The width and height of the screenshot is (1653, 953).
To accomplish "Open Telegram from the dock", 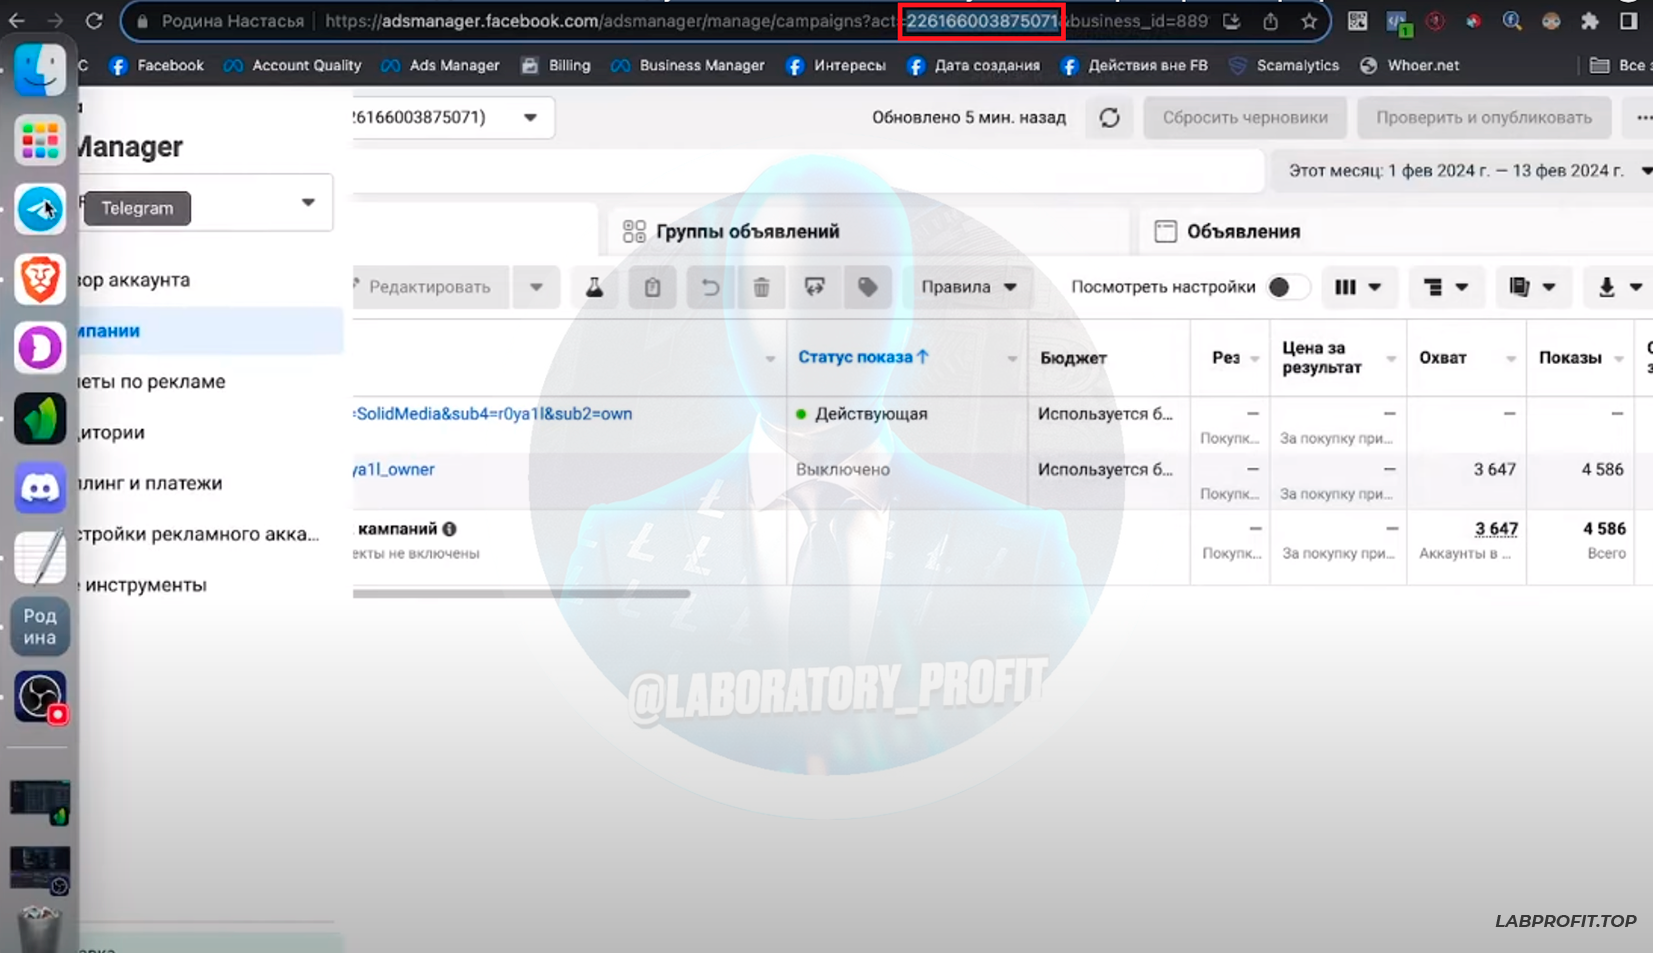I will (40, 209).
